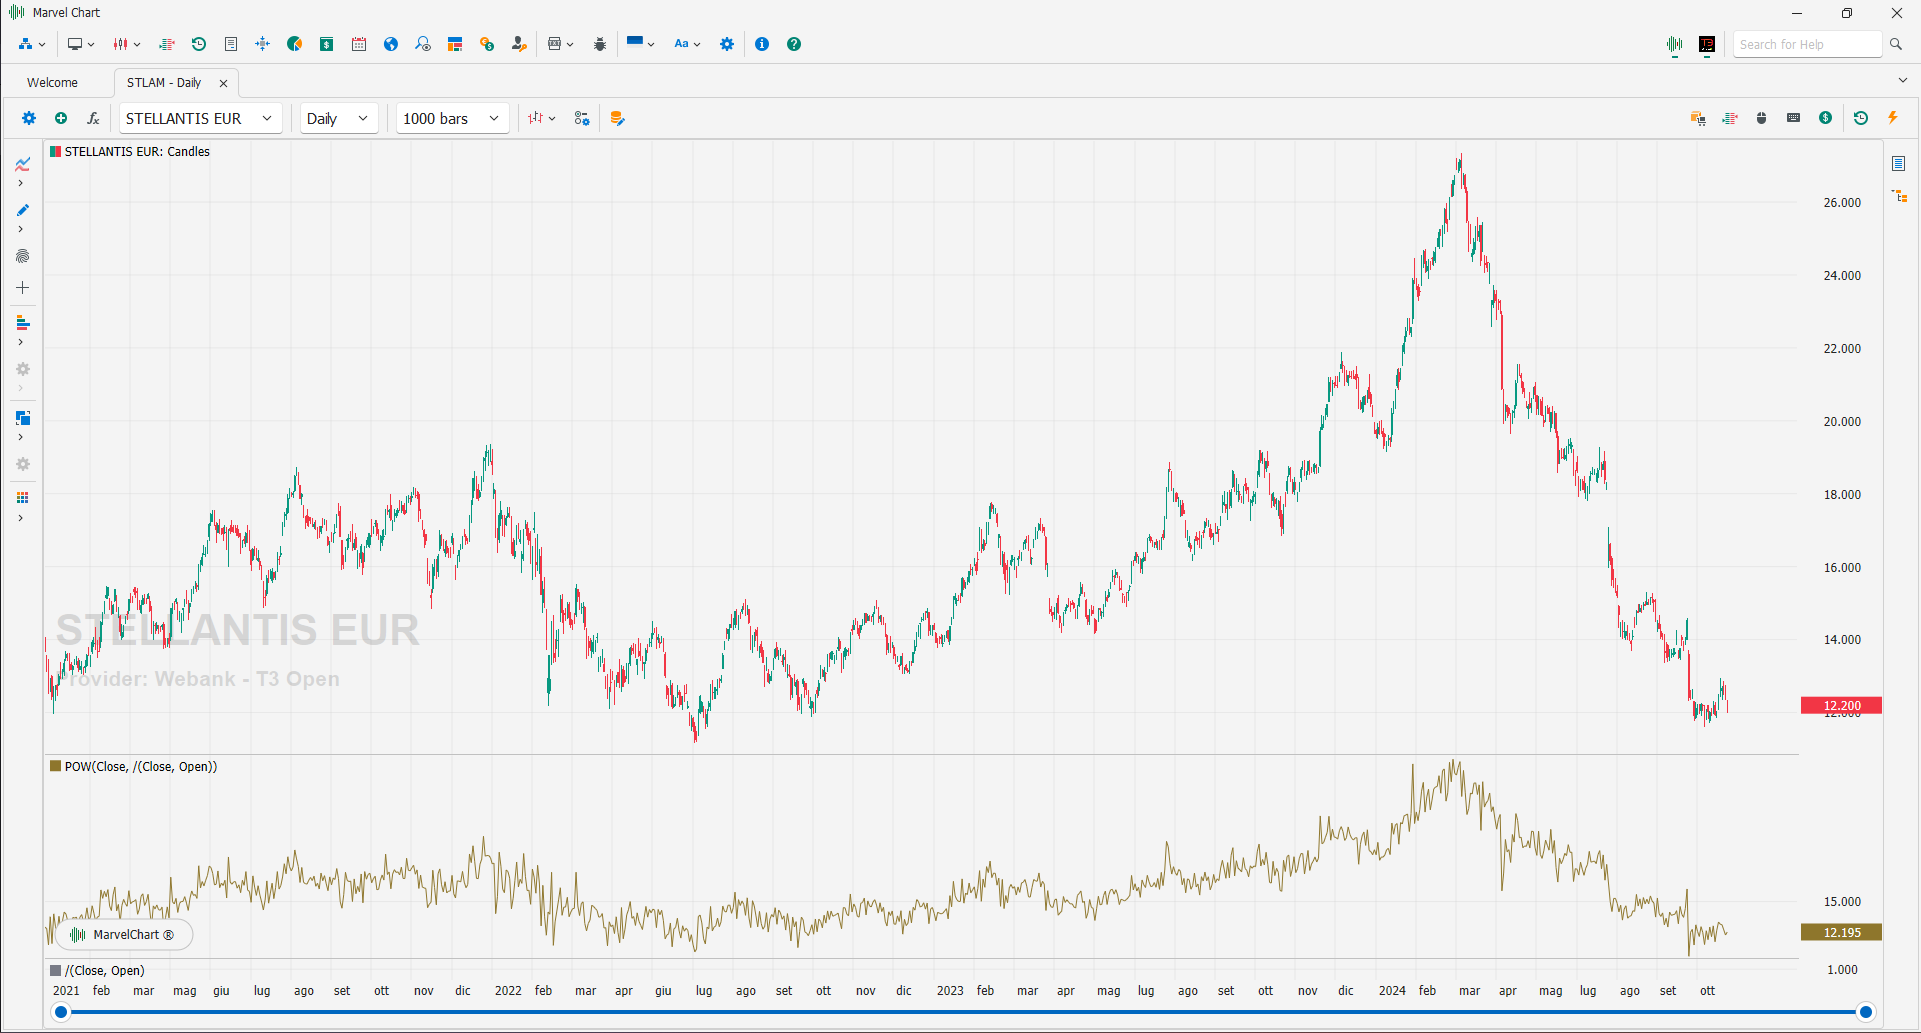Click the history clock icon in top toolbar
This screenshot has width=1921, height=1033.
(199, 44)
